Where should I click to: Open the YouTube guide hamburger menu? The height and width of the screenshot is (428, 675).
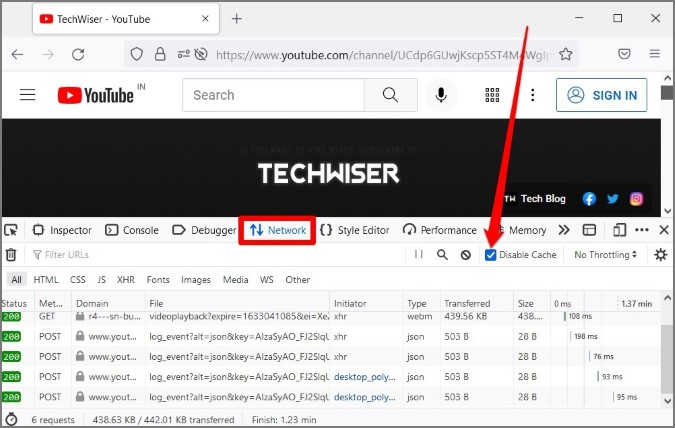pyautogui.click(x=28, y=95)
